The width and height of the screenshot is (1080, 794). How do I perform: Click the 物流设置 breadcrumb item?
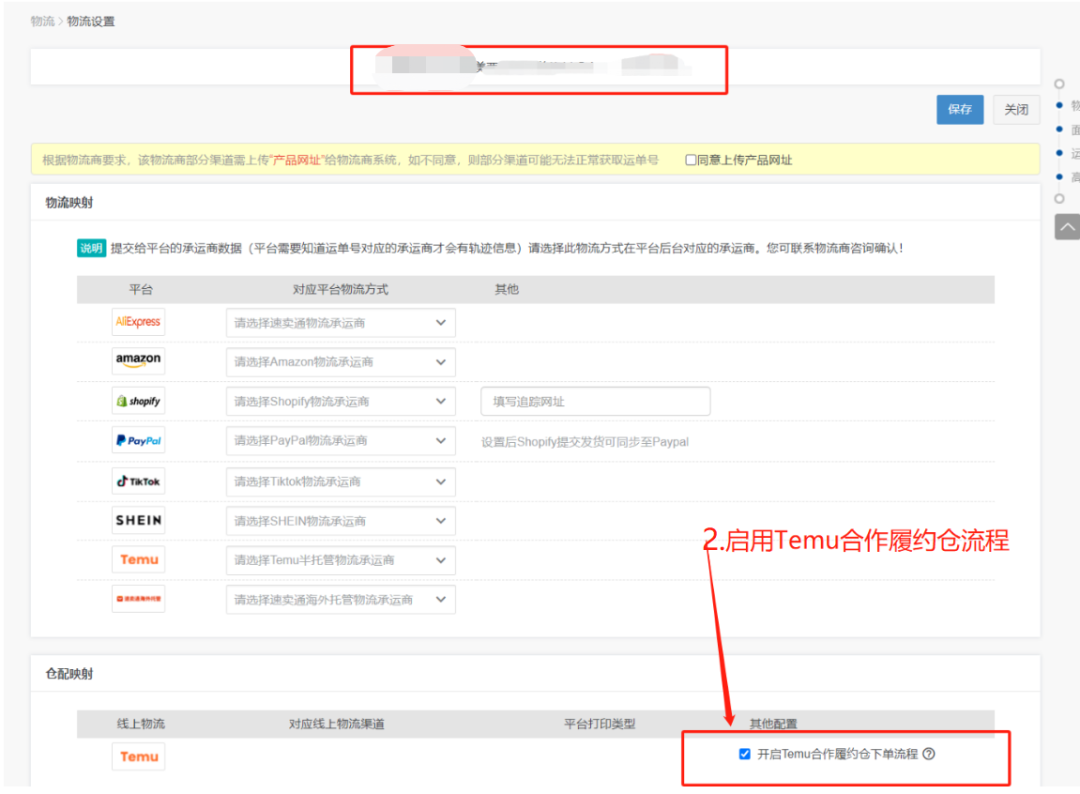tap(91, 21)
